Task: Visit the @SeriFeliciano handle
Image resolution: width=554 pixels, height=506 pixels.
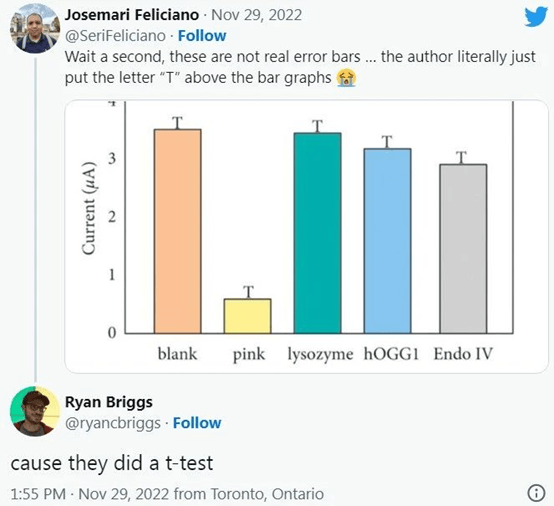Action: (115, 36)
